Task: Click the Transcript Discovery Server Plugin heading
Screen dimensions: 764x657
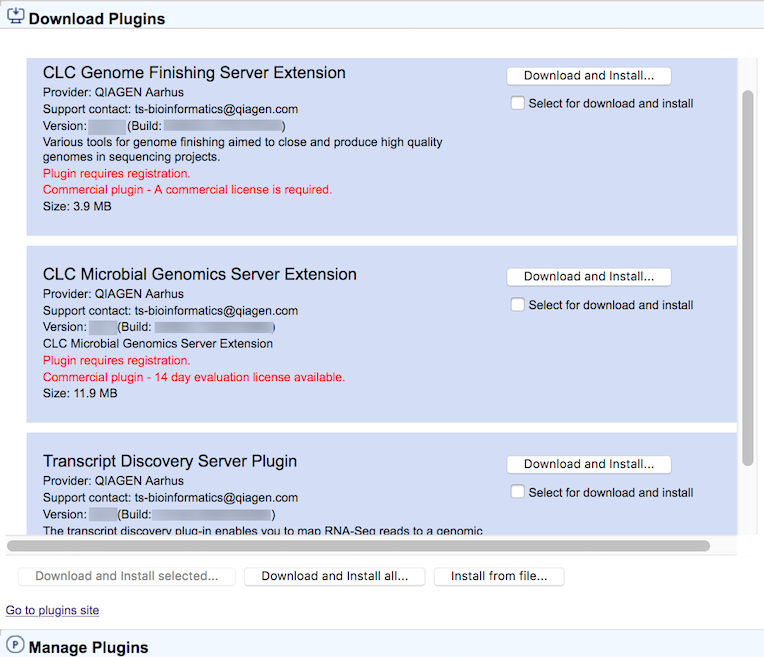Action: click(x=170, y=462)
